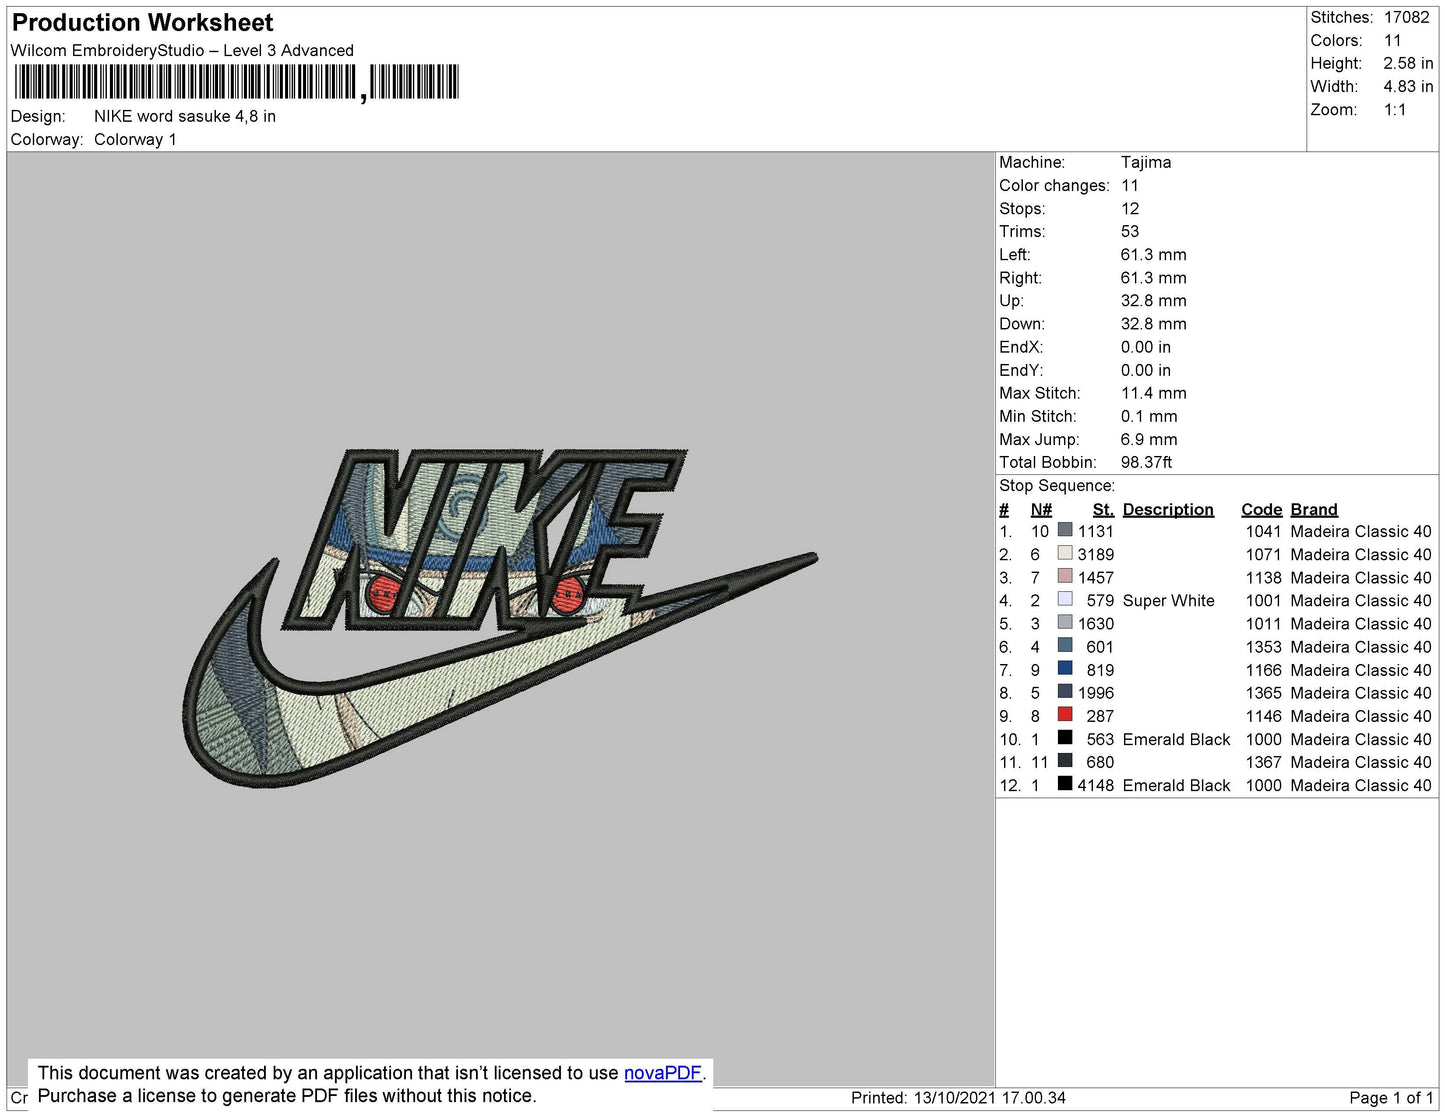Select the Super White color swatch
Viewport: 1445px width, 1117px height.
[1065, 599]
